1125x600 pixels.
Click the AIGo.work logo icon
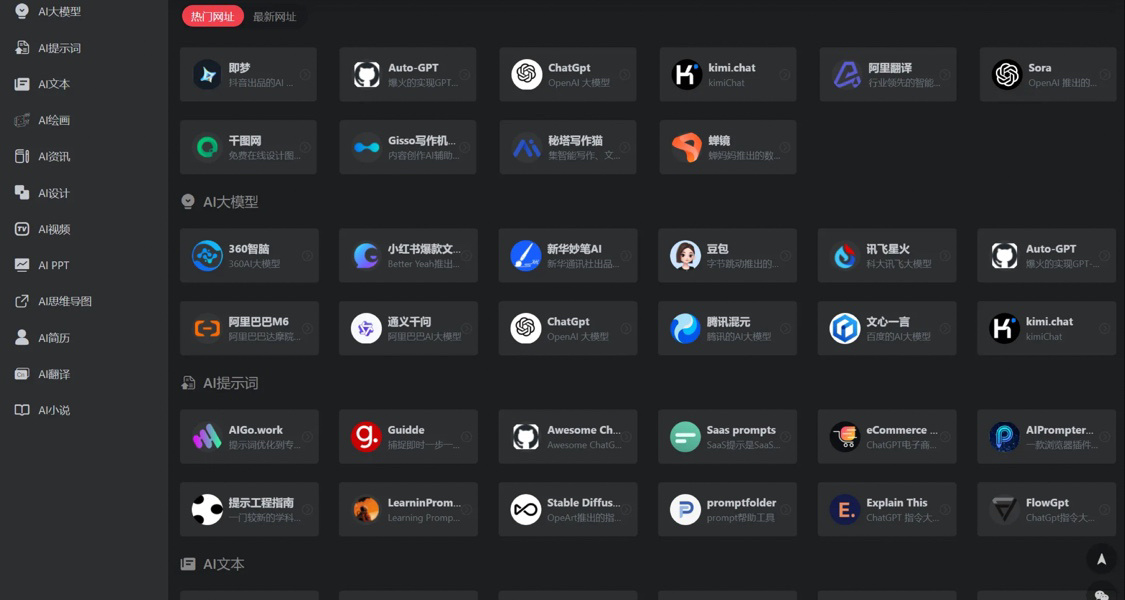(x=207, y=436)
